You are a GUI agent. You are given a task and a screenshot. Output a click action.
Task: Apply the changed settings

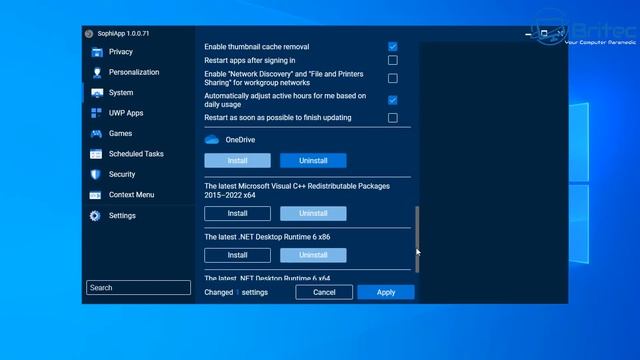[x=386, y=292]
